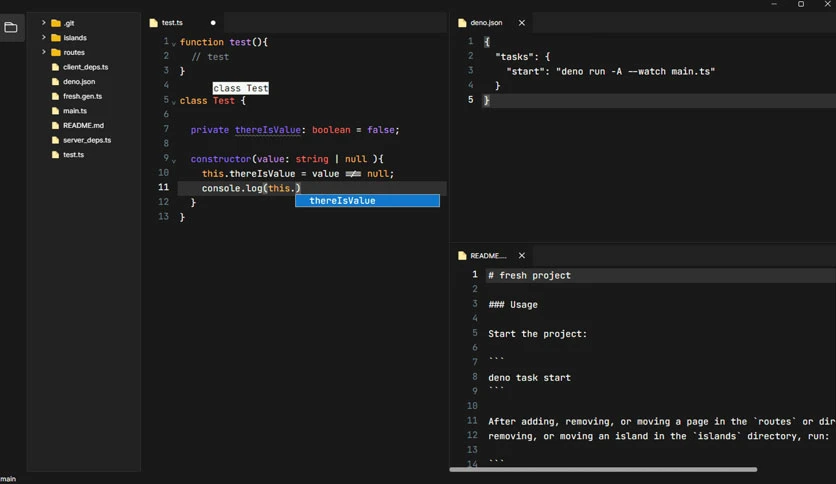Click 'console.log' on line 11

tap(232, 188)
